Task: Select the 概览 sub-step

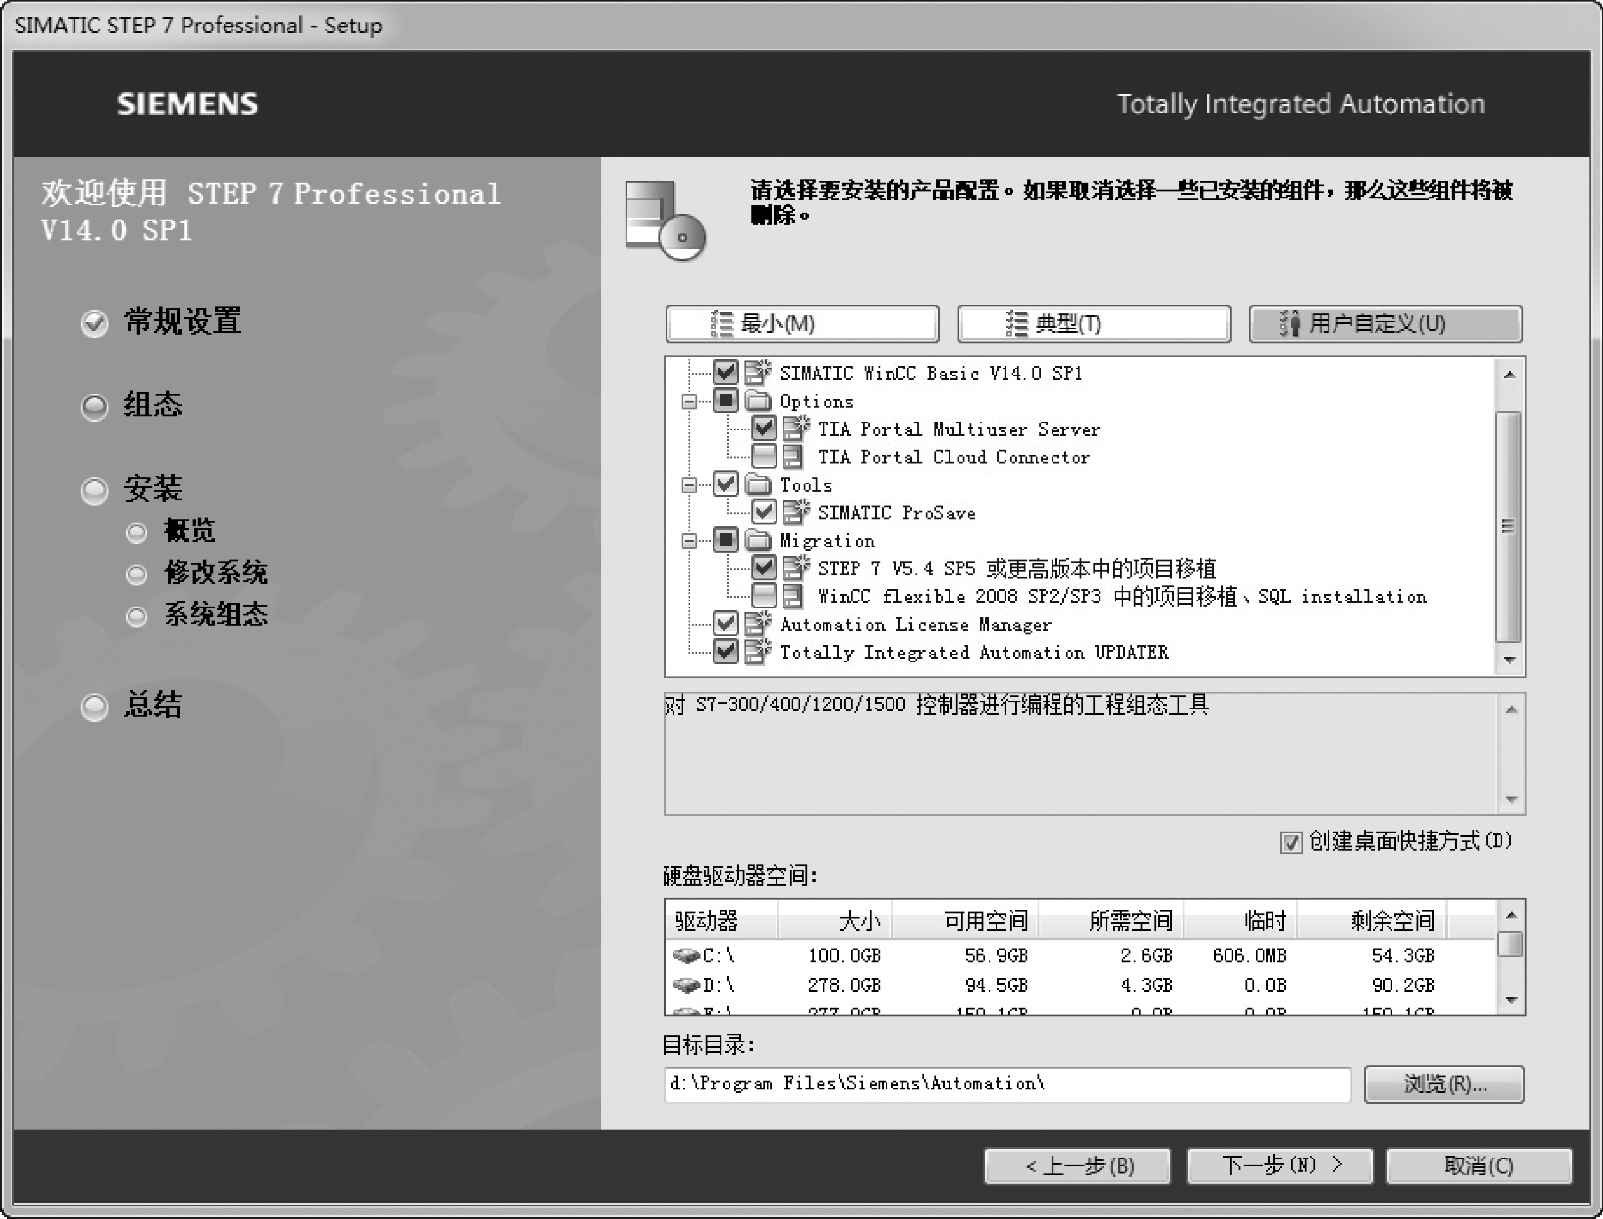Action: point(171,531)
